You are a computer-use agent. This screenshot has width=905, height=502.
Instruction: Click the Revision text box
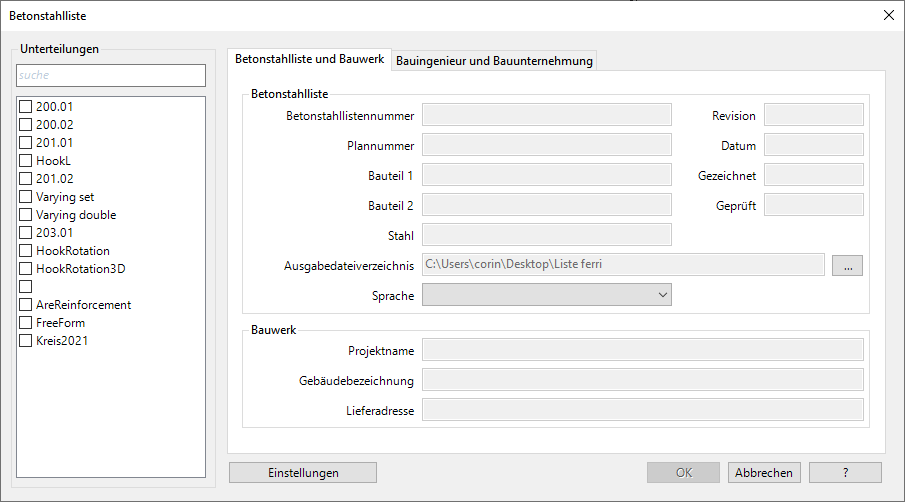[813, 115]
